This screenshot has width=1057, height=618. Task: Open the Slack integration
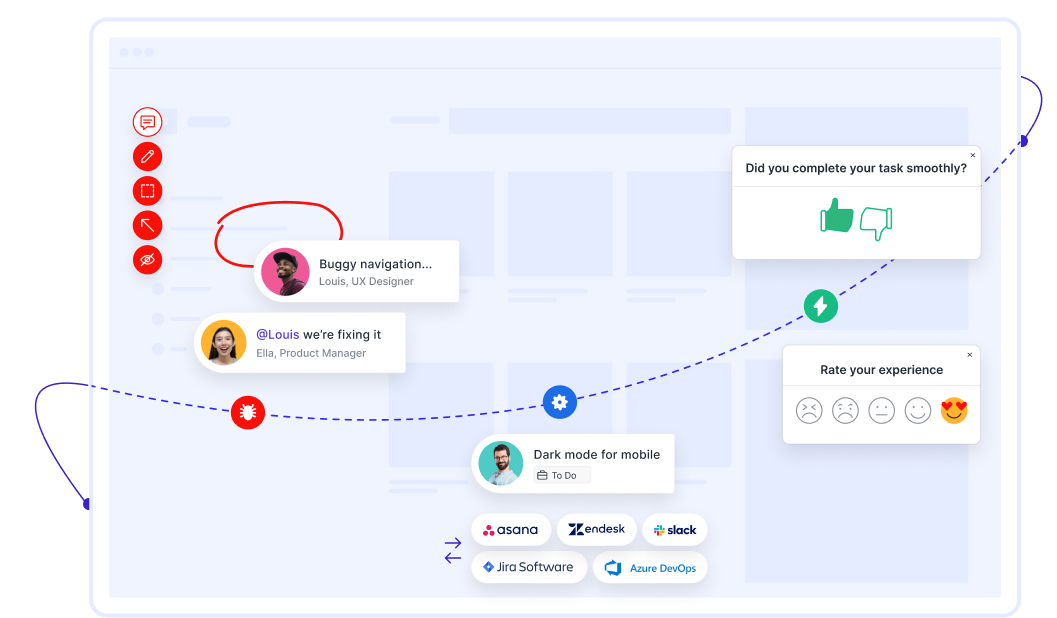[x=674, y=529]
